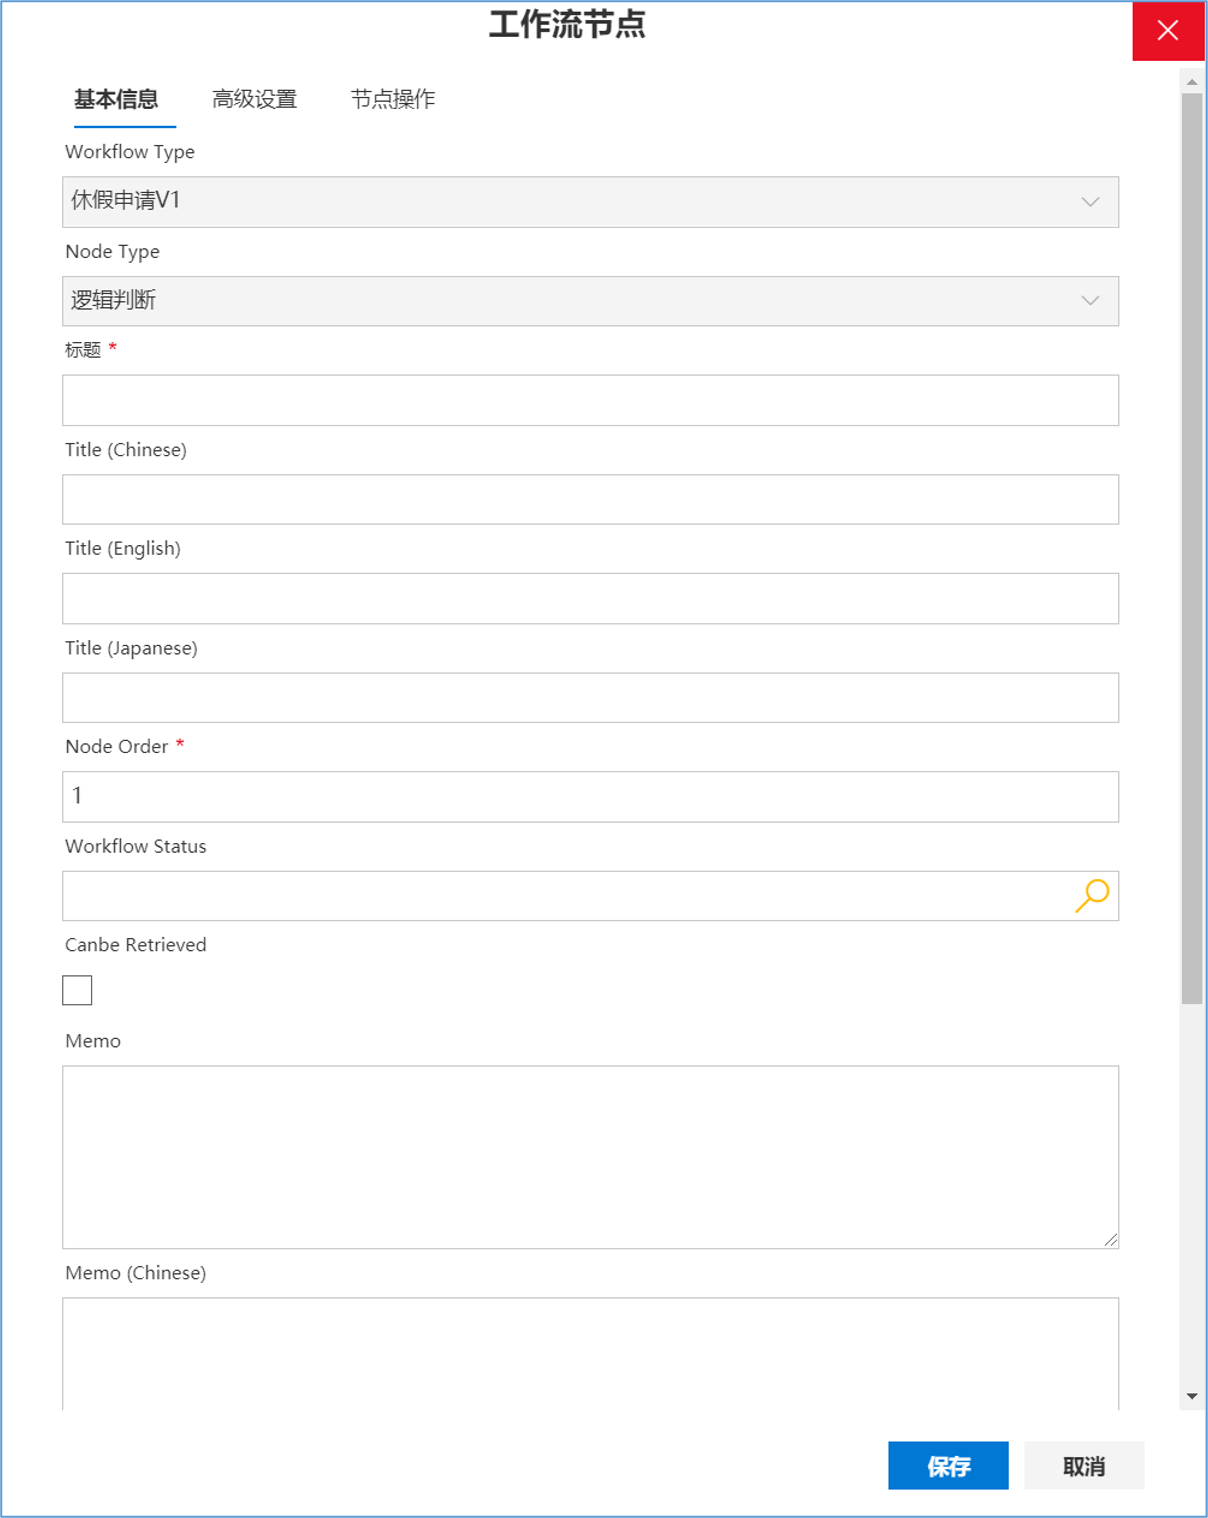Click the vertical scrollbar thumb
This screenshot has width=1208, height=1518.
pyautogui.click(x=1192, y=549)
